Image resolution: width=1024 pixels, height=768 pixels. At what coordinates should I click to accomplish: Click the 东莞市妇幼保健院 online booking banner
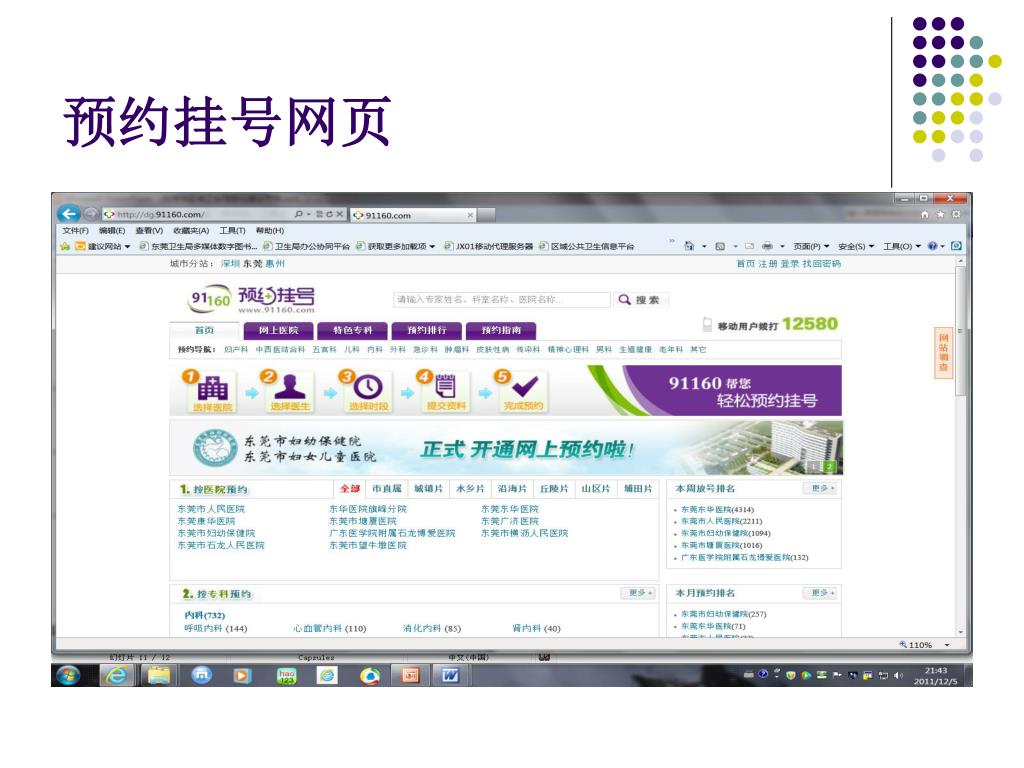[506, 448]
